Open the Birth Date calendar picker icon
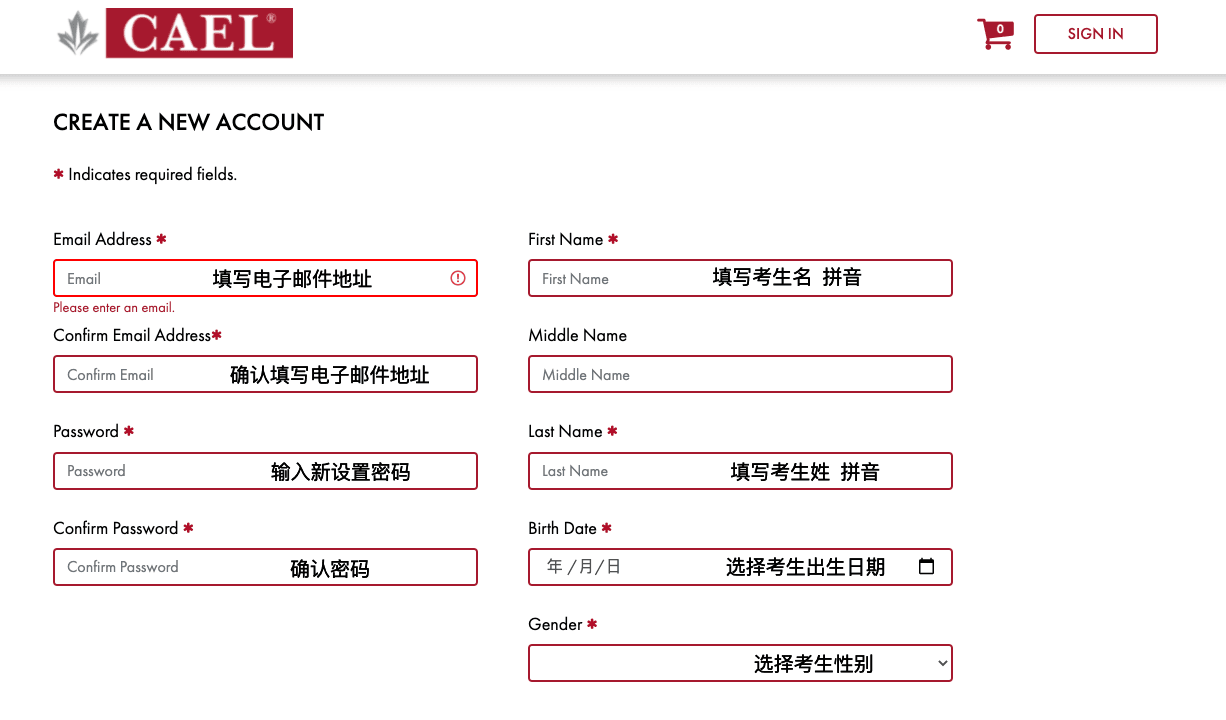Screen dimensions: 1226x720 coord(926,566)
